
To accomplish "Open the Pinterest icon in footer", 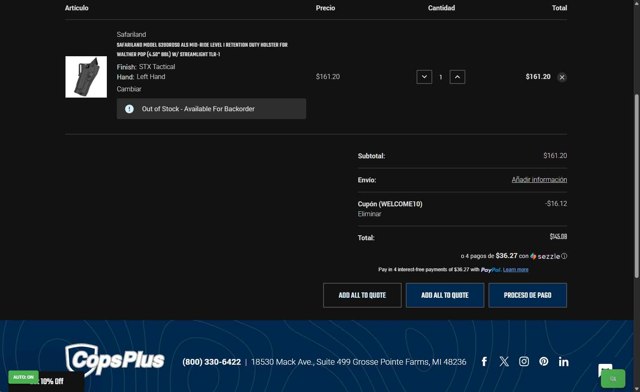I will pos(544,361).
